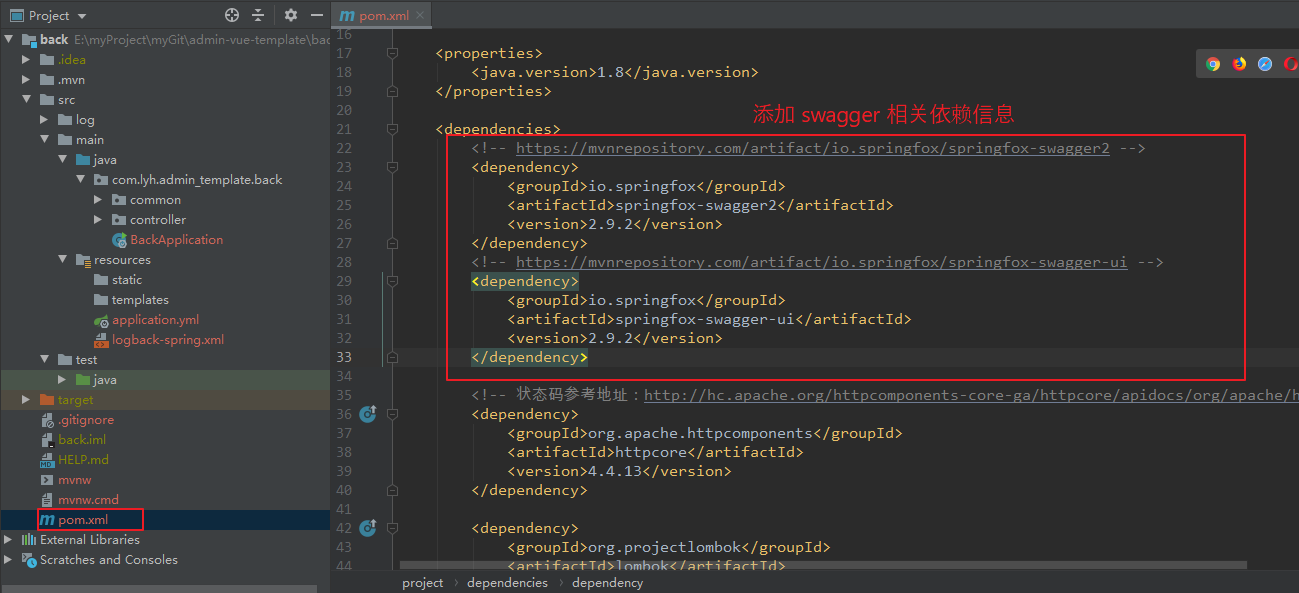This screenshot has width=1299, height=593.
Task: Click the project breadcrumb
Action: click(x=423, y=583)
